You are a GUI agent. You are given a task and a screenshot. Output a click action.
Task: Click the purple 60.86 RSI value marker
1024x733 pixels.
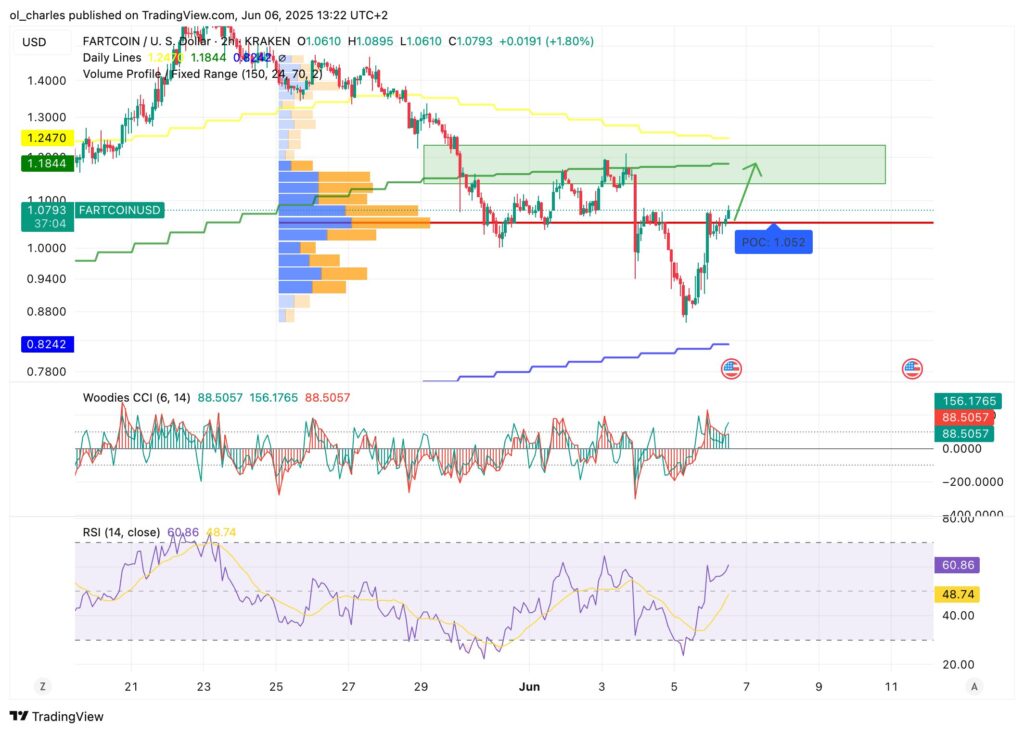tap(957, 565)
